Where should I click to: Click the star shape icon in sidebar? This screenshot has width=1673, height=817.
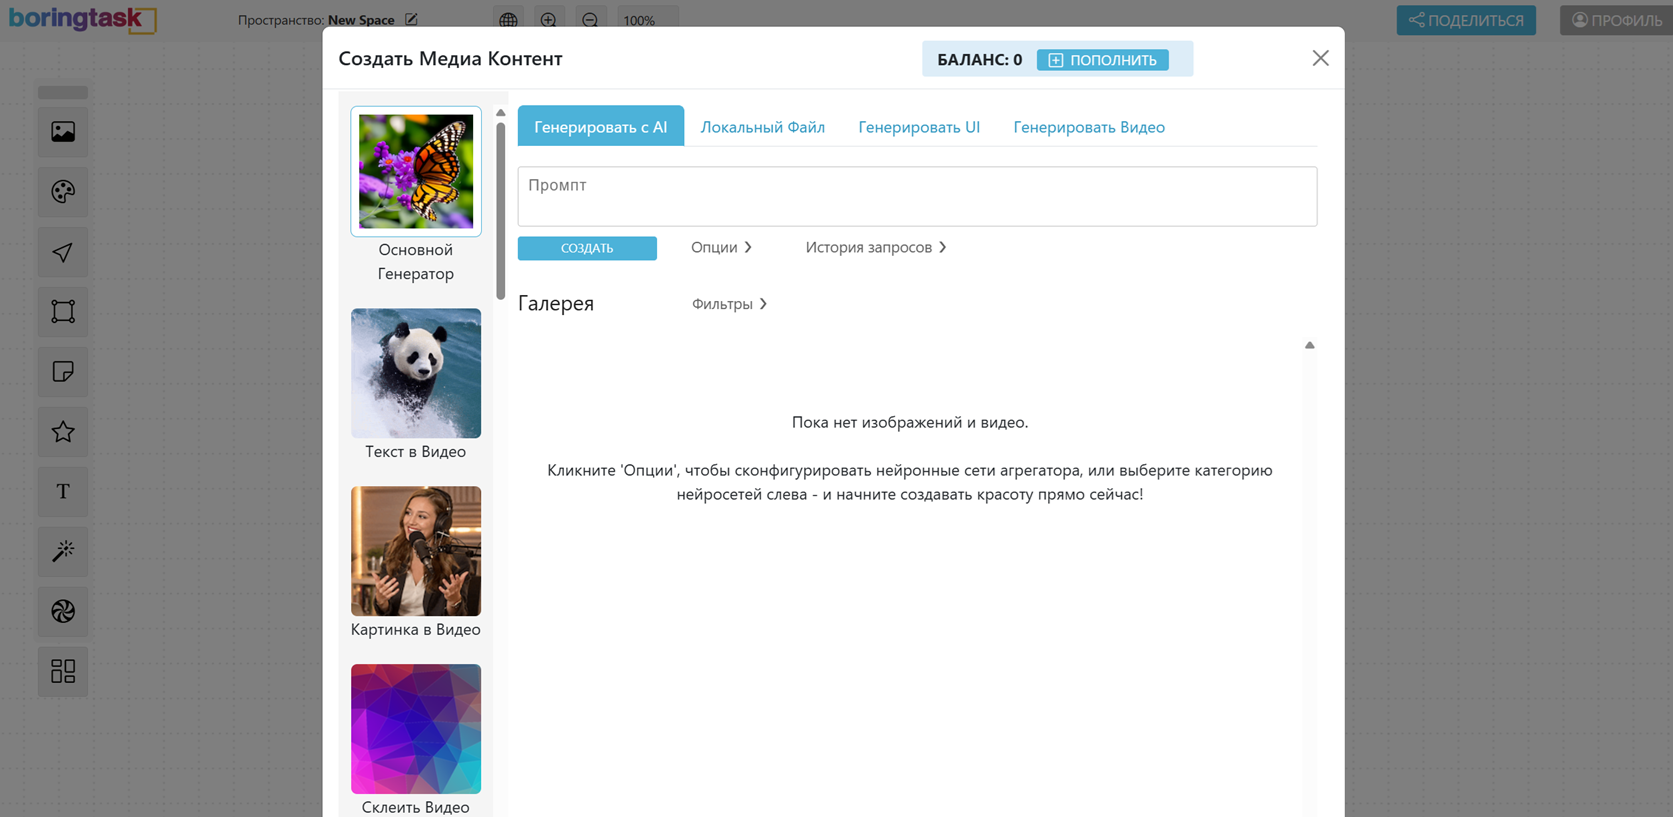tap(63, 432)
